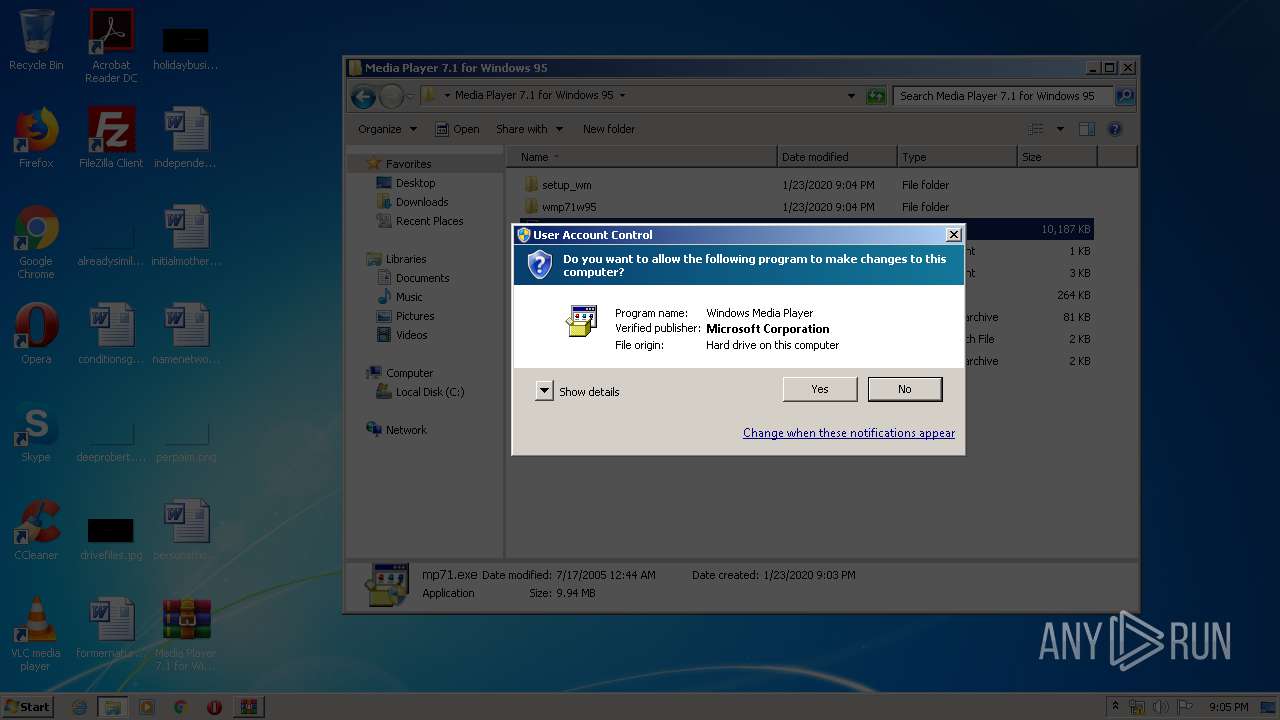Select Media Player 7.1 WinRAR archive on desktop
1280x720 pixels.
tap(185, 634)
